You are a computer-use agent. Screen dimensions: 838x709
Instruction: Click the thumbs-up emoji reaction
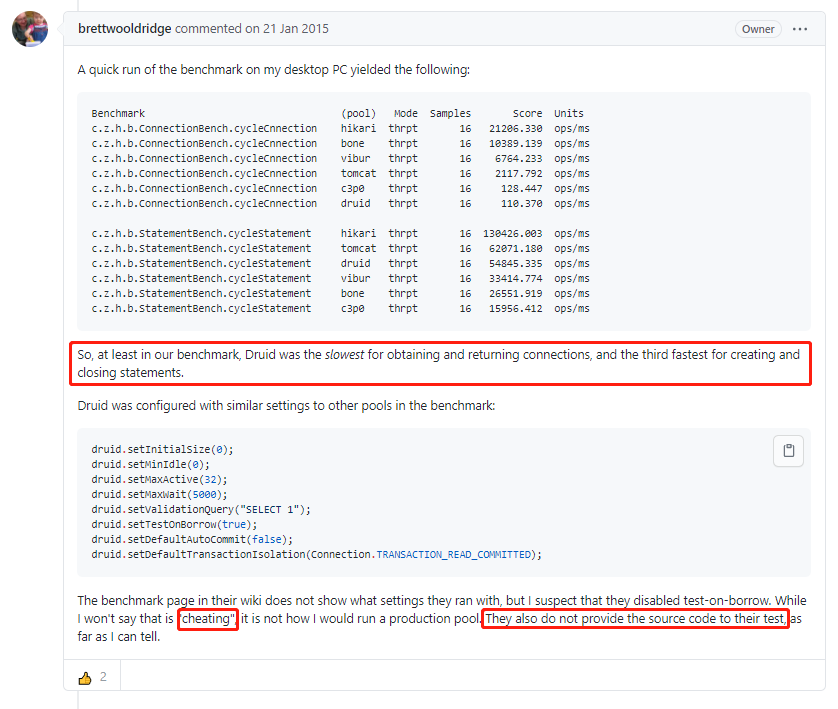(x=86, y=676)
